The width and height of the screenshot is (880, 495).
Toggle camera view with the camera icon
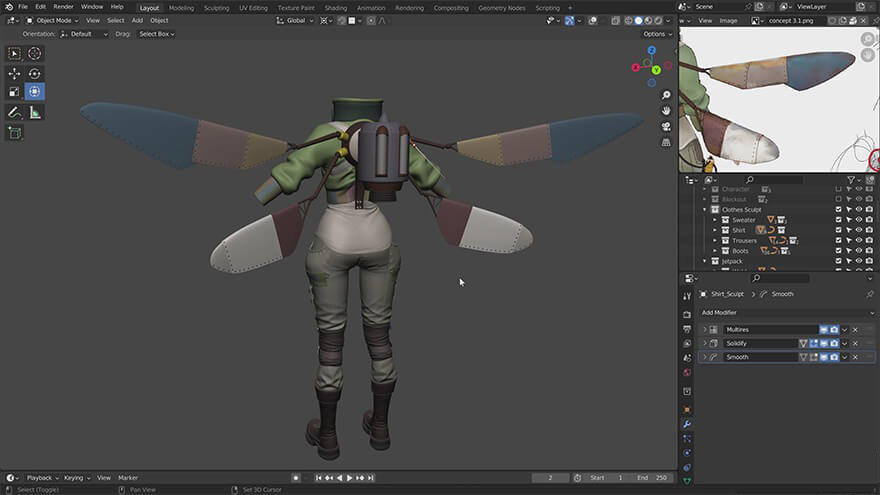click(666, 126)
